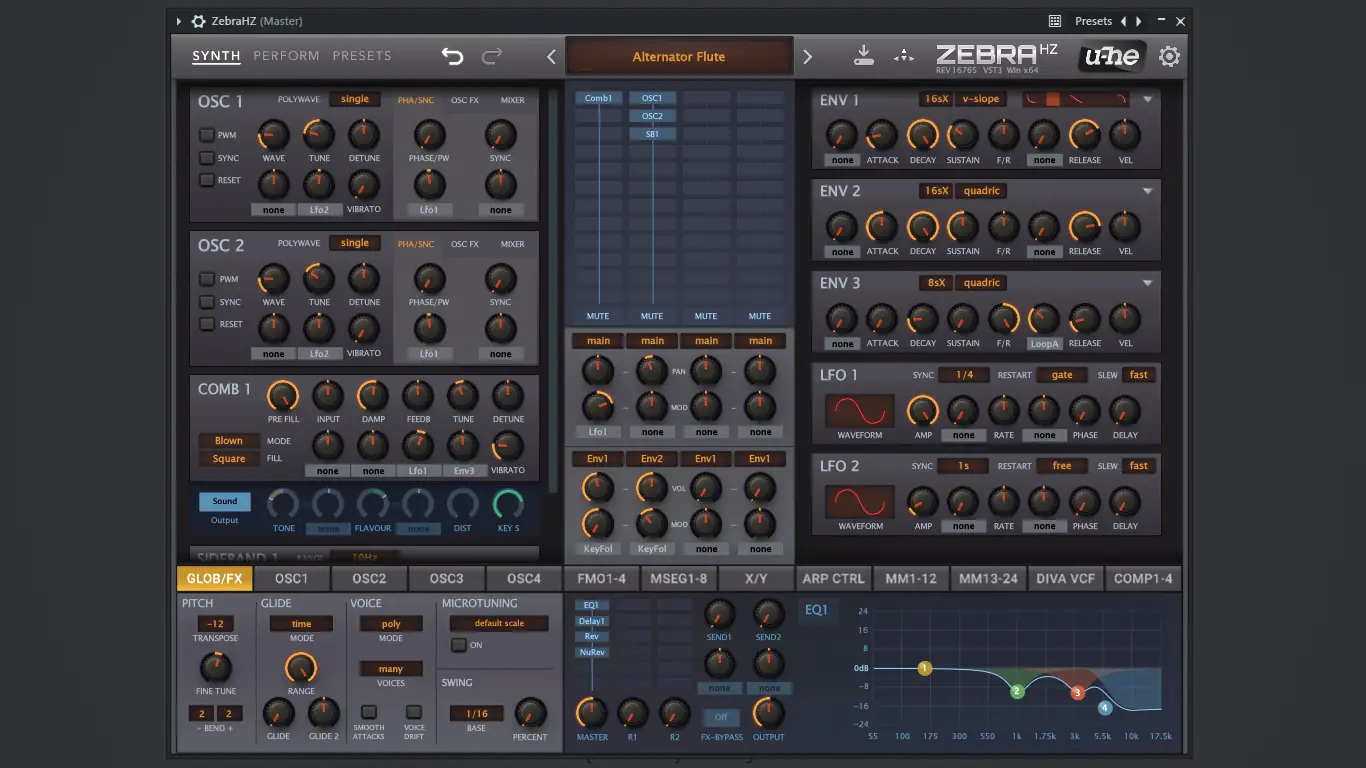Viewport: 1366px width, 768px height.
Task: Click the save preset icon
Action: tap(864, 56)
